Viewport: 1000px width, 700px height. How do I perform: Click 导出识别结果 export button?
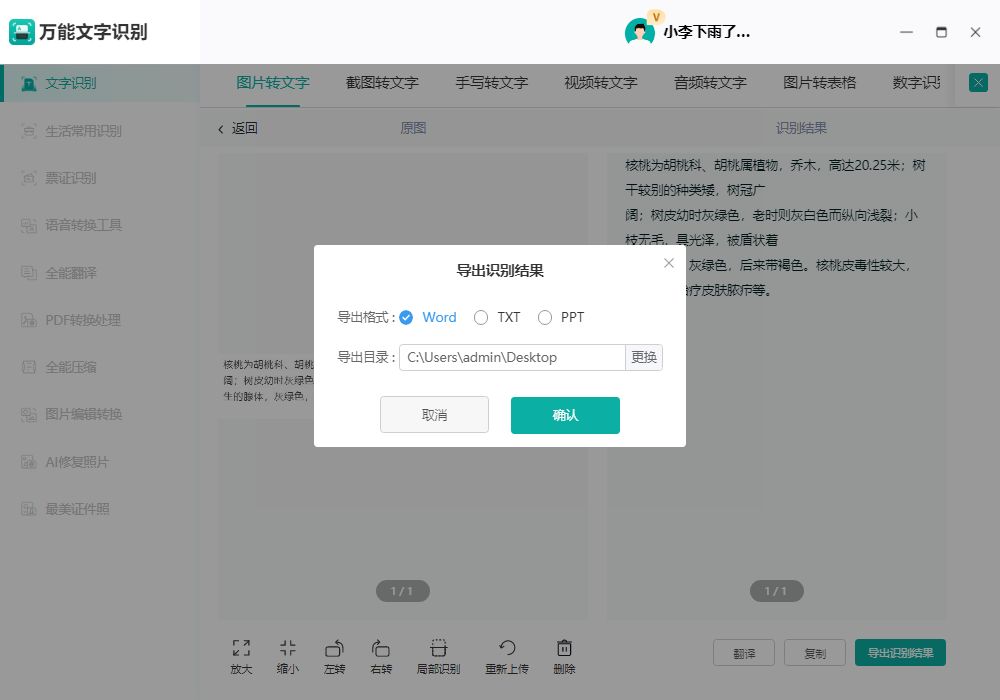[901, 653]
